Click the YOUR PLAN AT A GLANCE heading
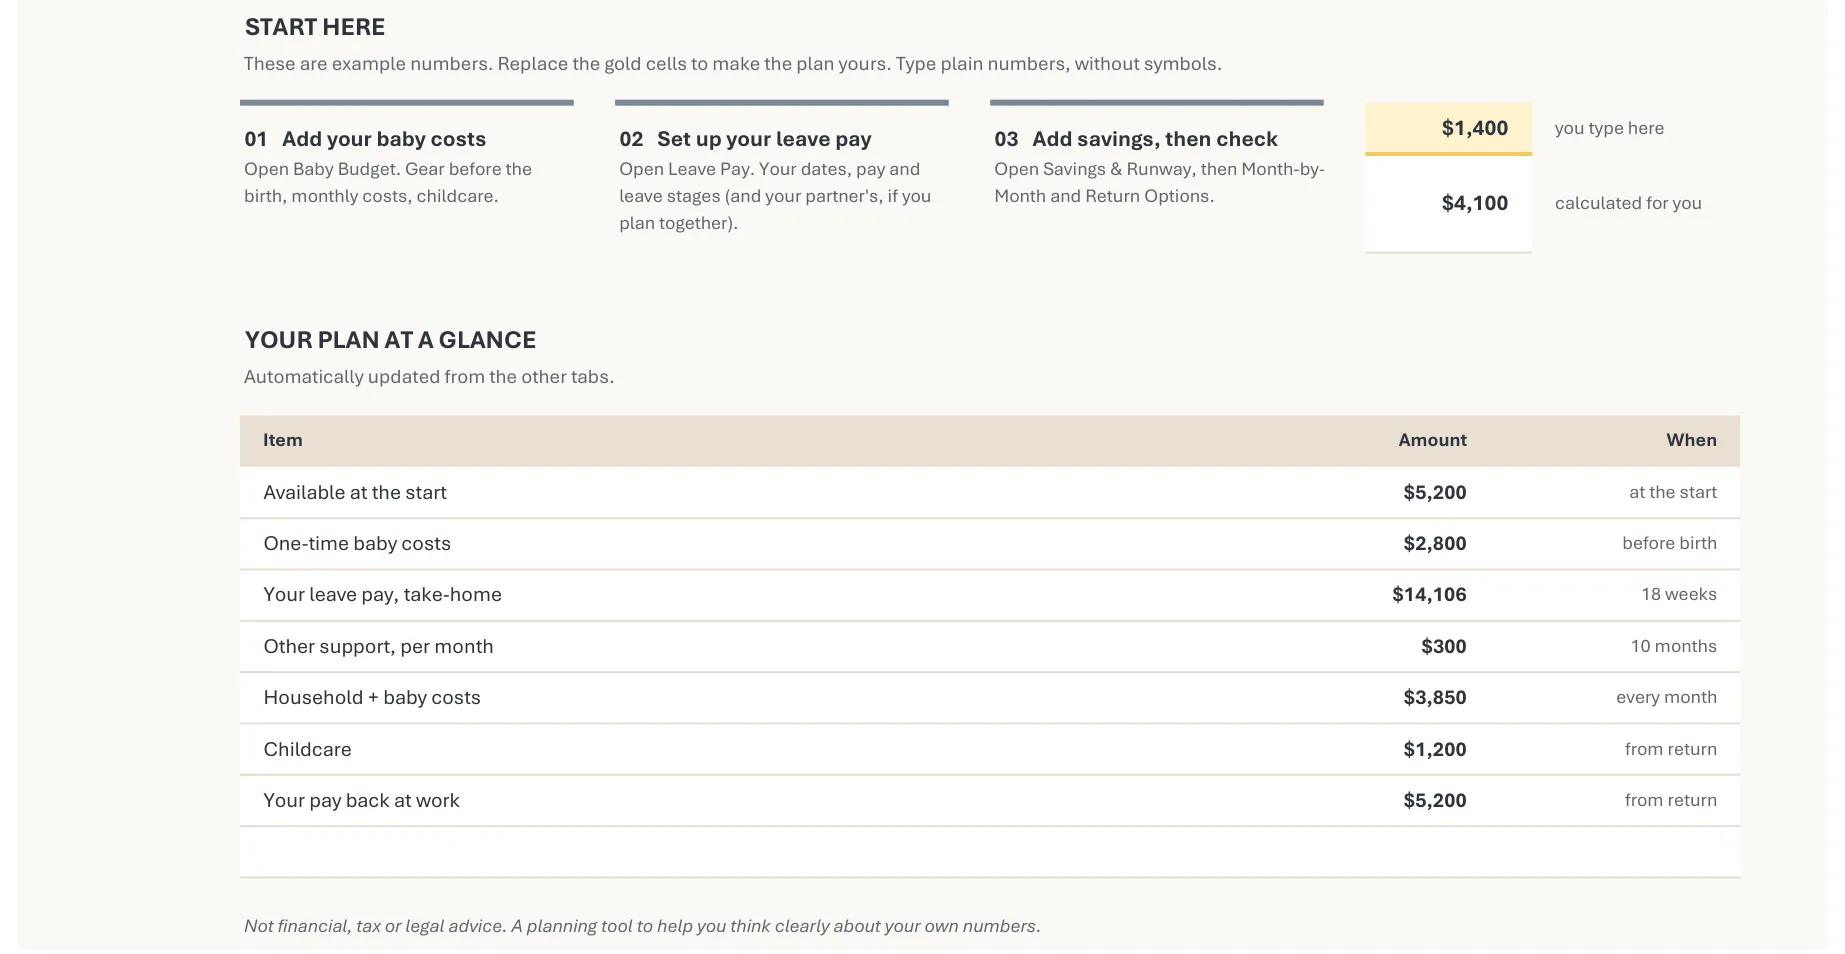Screen dimensions: 1845x954 (x=390, y=340)
